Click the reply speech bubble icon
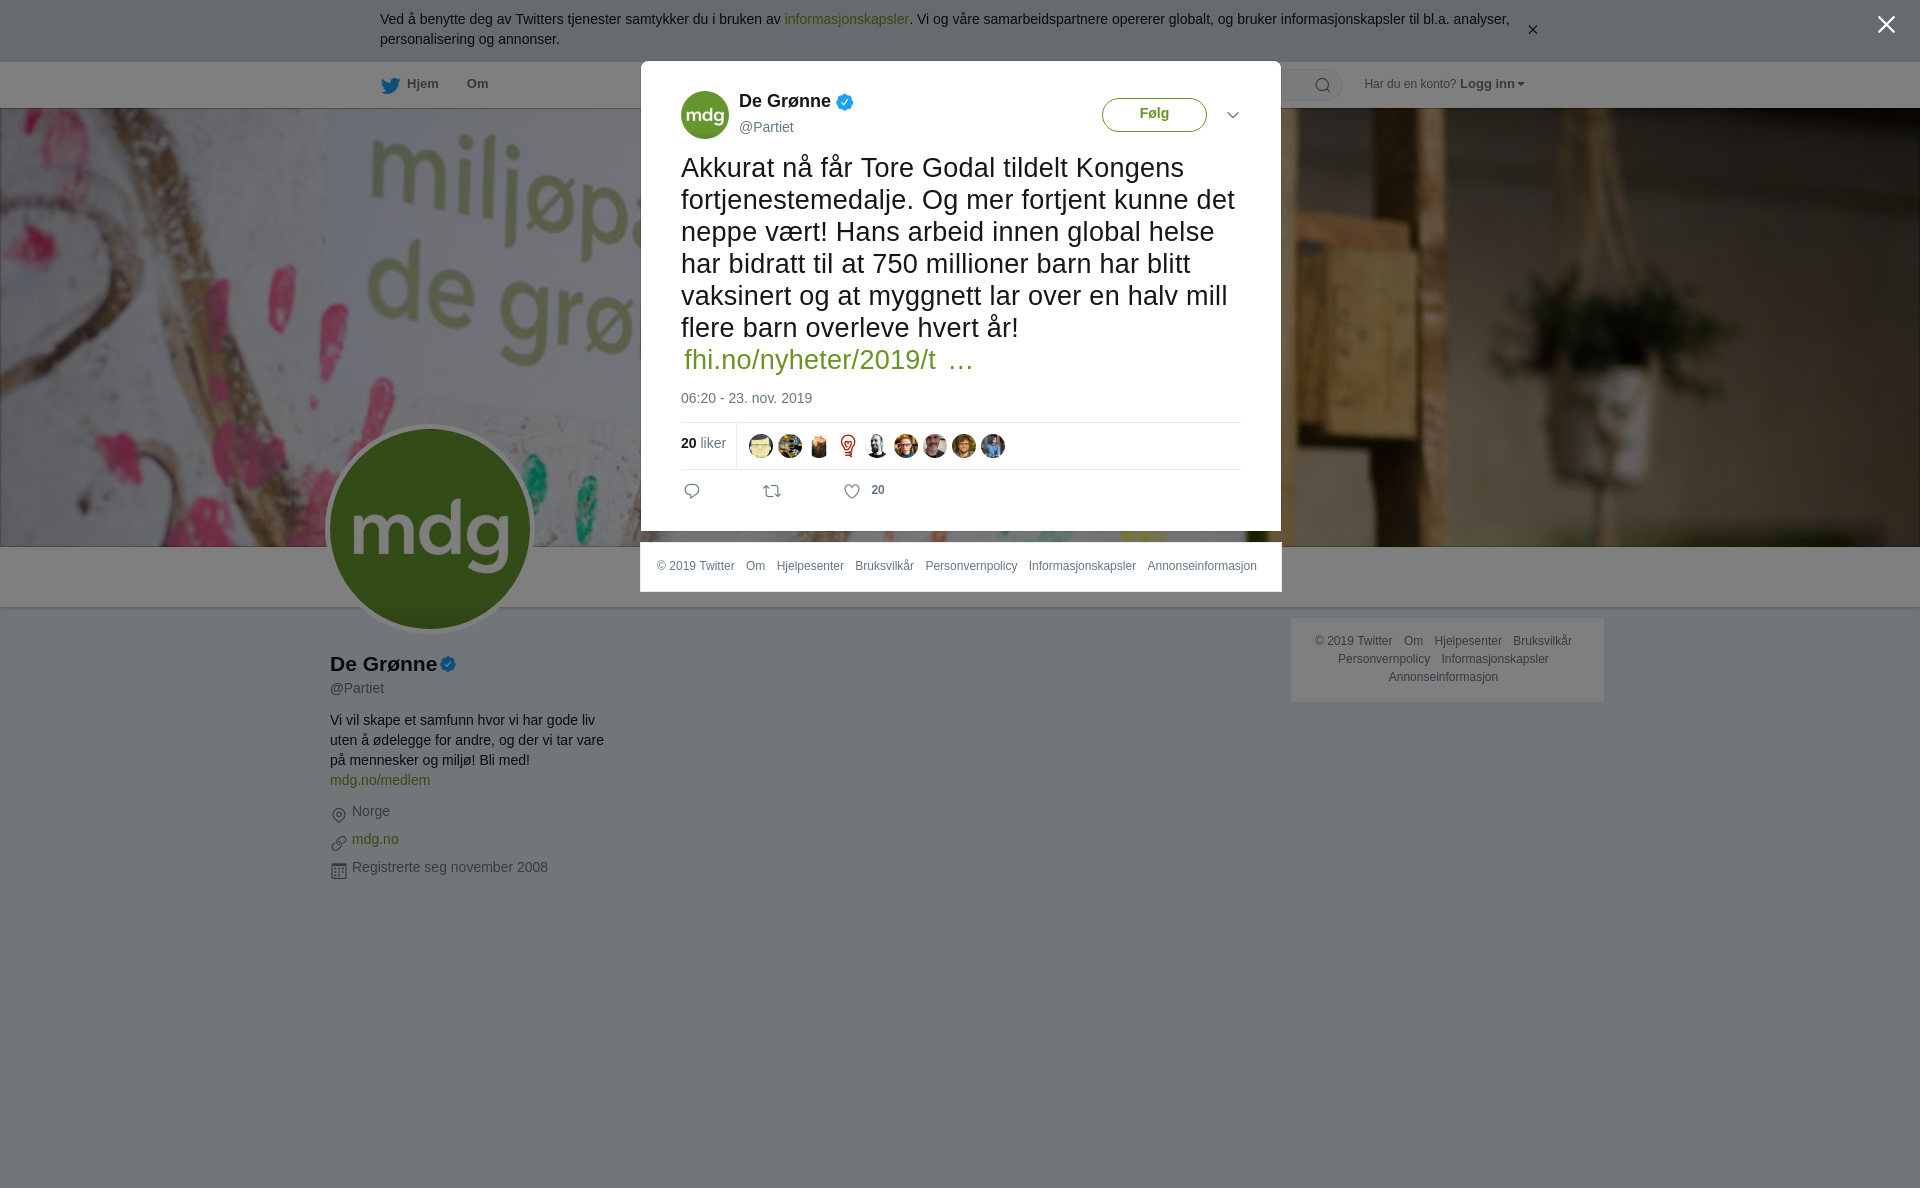Image resolution: width=1920 pixels, height=1188 pixels. pyautogui.click(x=692, y=491)
